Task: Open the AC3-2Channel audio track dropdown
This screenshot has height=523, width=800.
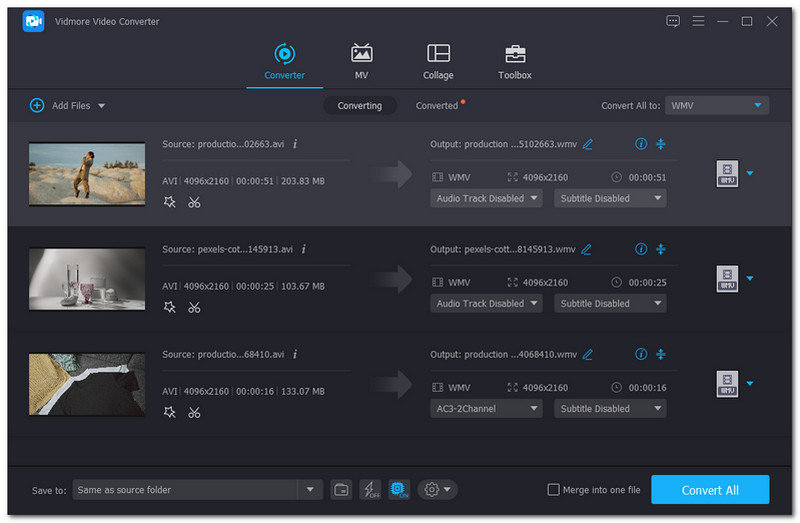Action: click(487, 408)
